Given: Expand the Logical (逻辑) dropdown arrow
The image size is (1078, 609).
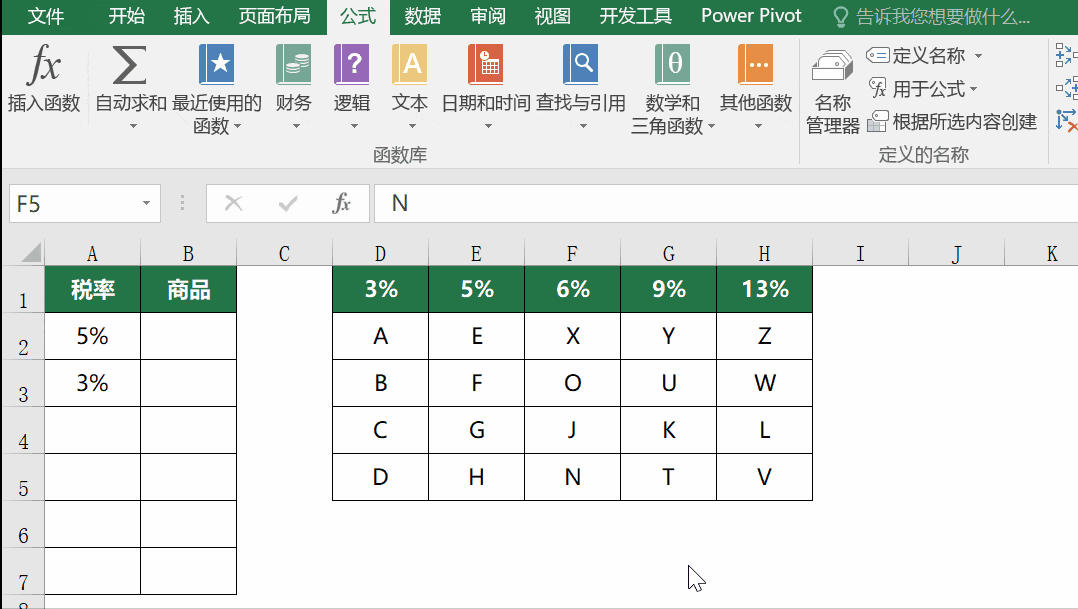Looking at the screenshot, I should click(x=354, y=126).
